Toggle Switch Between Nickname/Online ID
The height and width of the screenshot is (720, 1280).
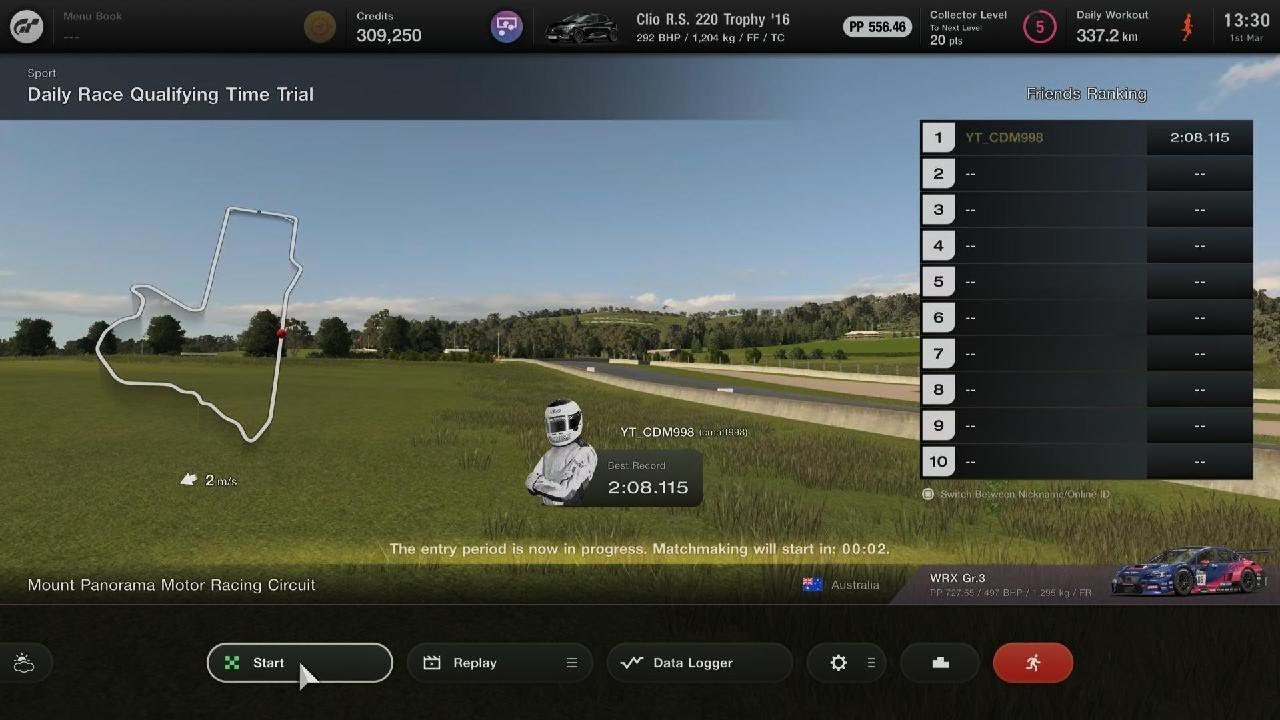point(1016,494)
